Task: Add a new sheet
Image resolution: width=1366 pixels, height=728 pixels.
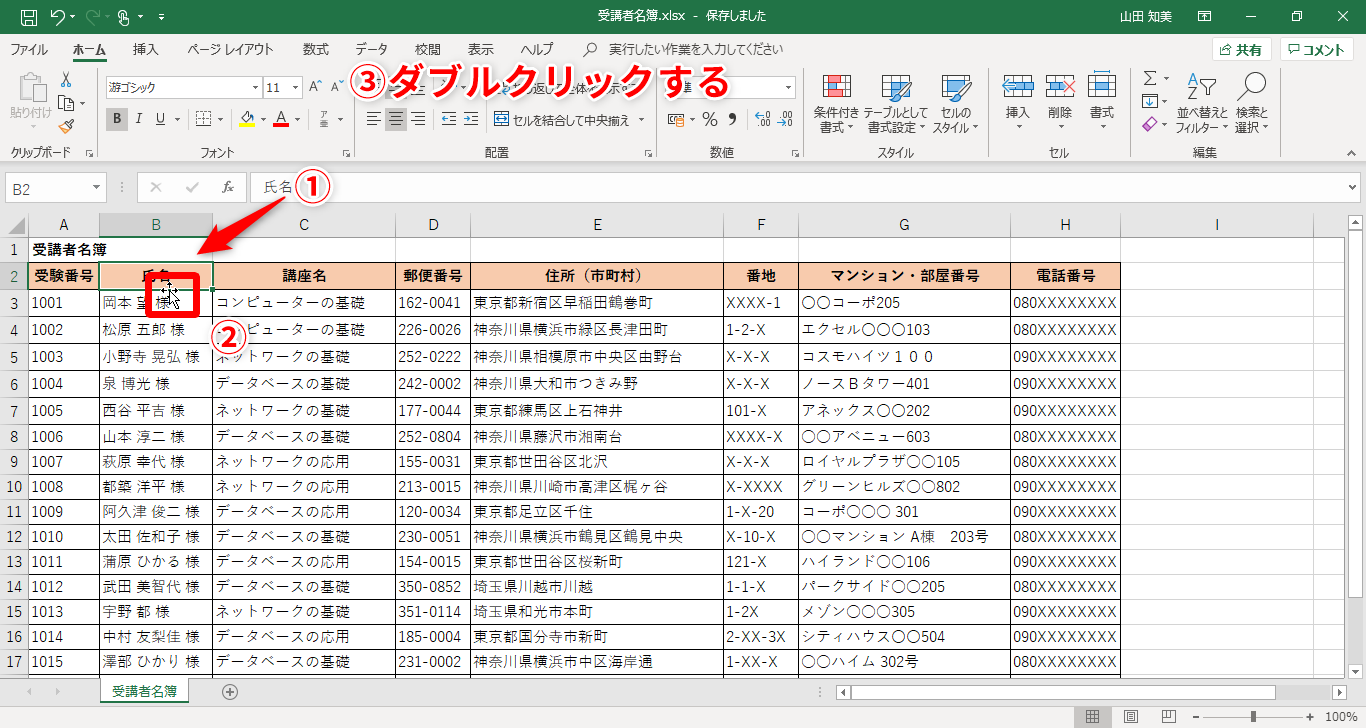Action: (x=230, y=692)
